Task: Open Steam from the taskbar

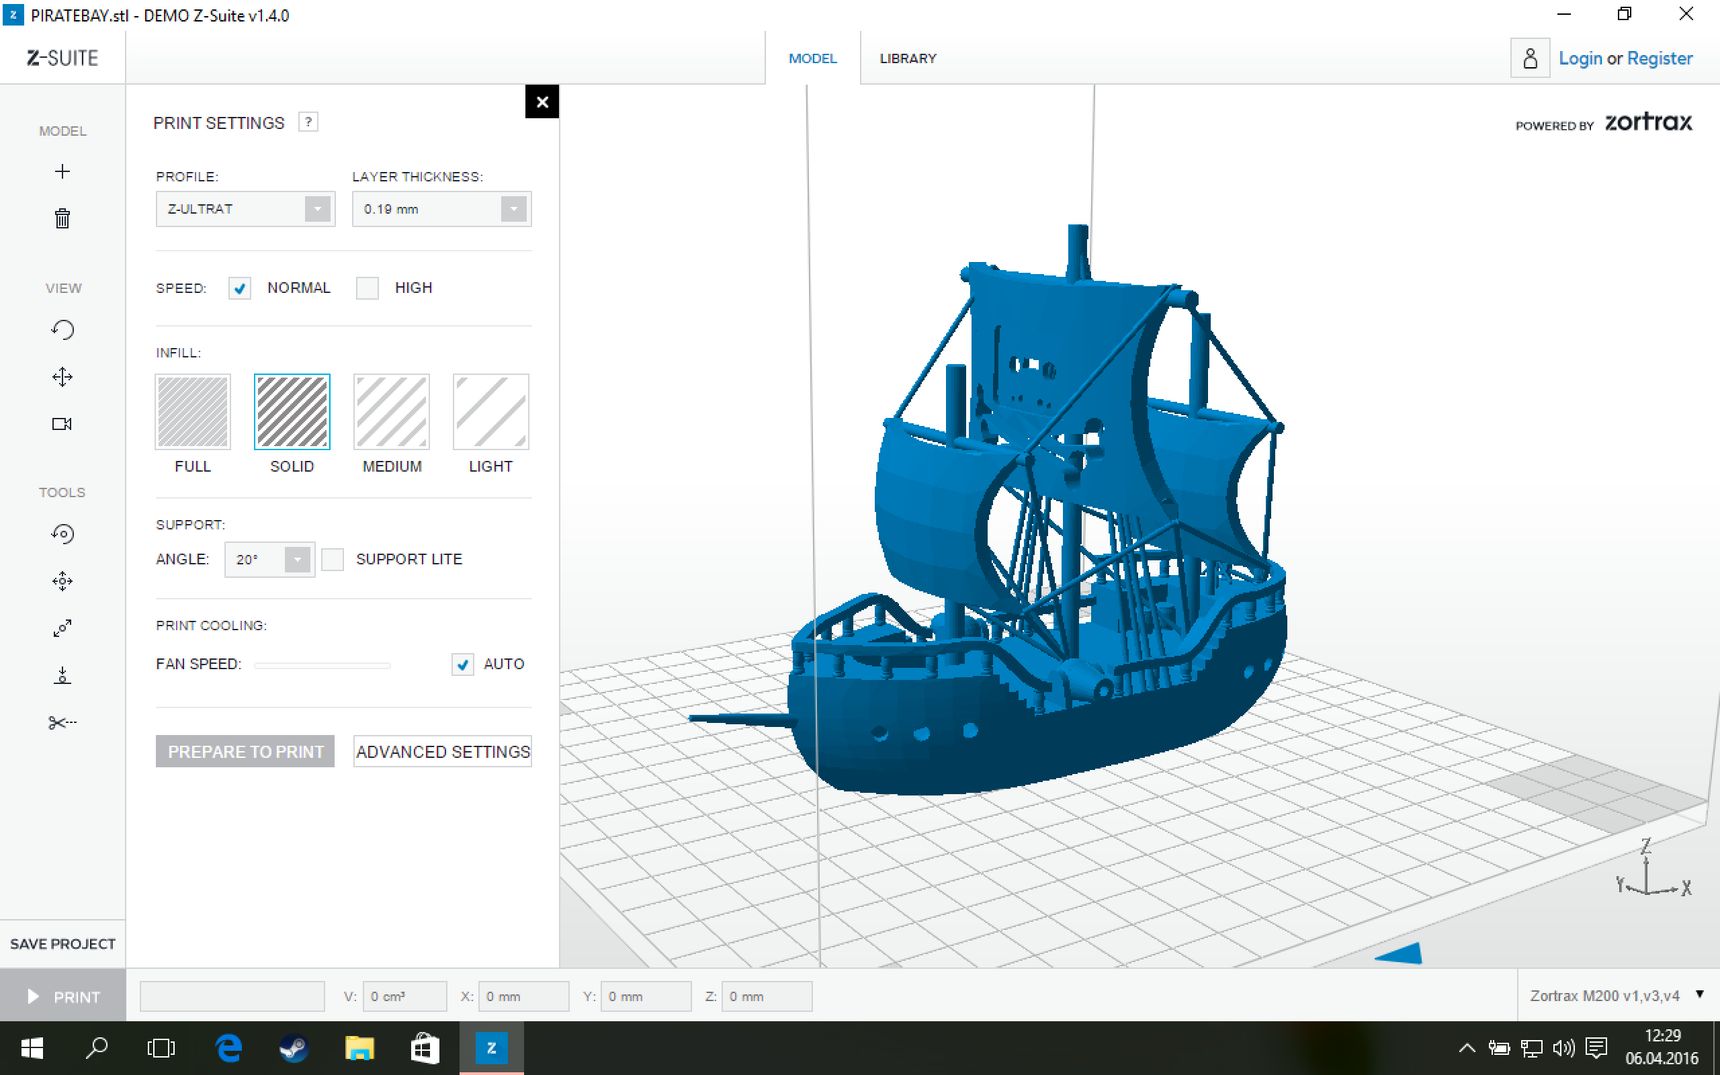Action: point(293,1048)
